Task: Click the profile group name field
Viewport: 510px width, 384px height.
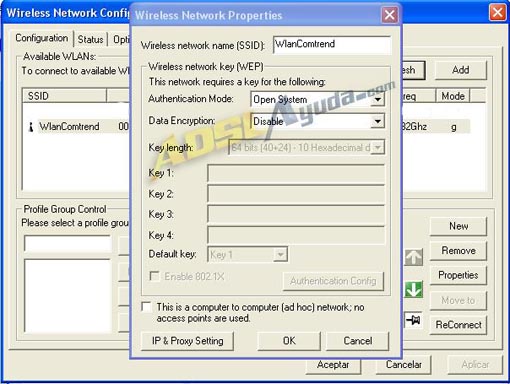Action: pyautogui.click(x=68, y=244)
